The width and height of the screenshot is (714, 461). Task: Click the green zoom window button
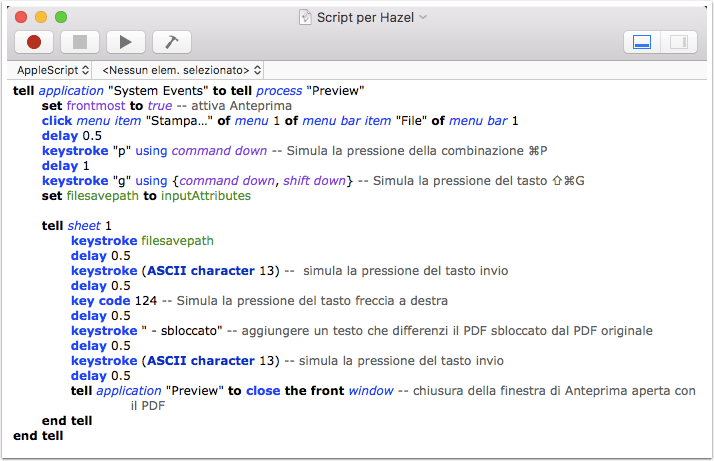[61, 17]
